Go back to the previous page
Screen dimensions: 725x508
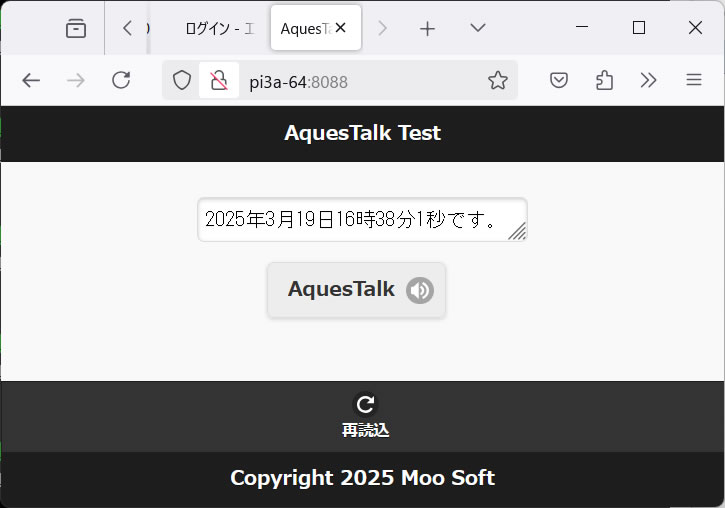[x=31, y=80]
